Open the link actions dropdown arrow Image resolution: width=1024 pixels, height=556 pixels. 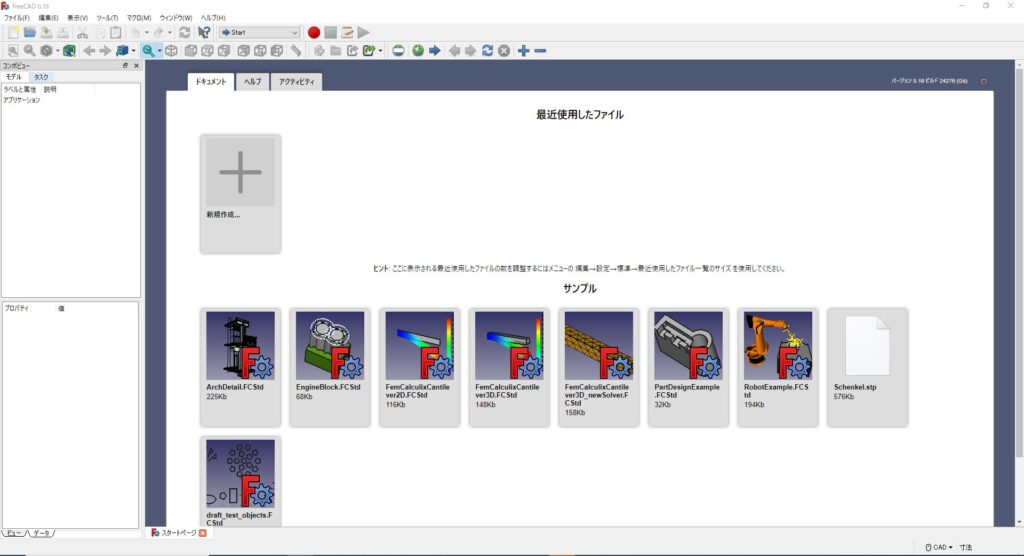pyautogui.click(x=381, y=51)
